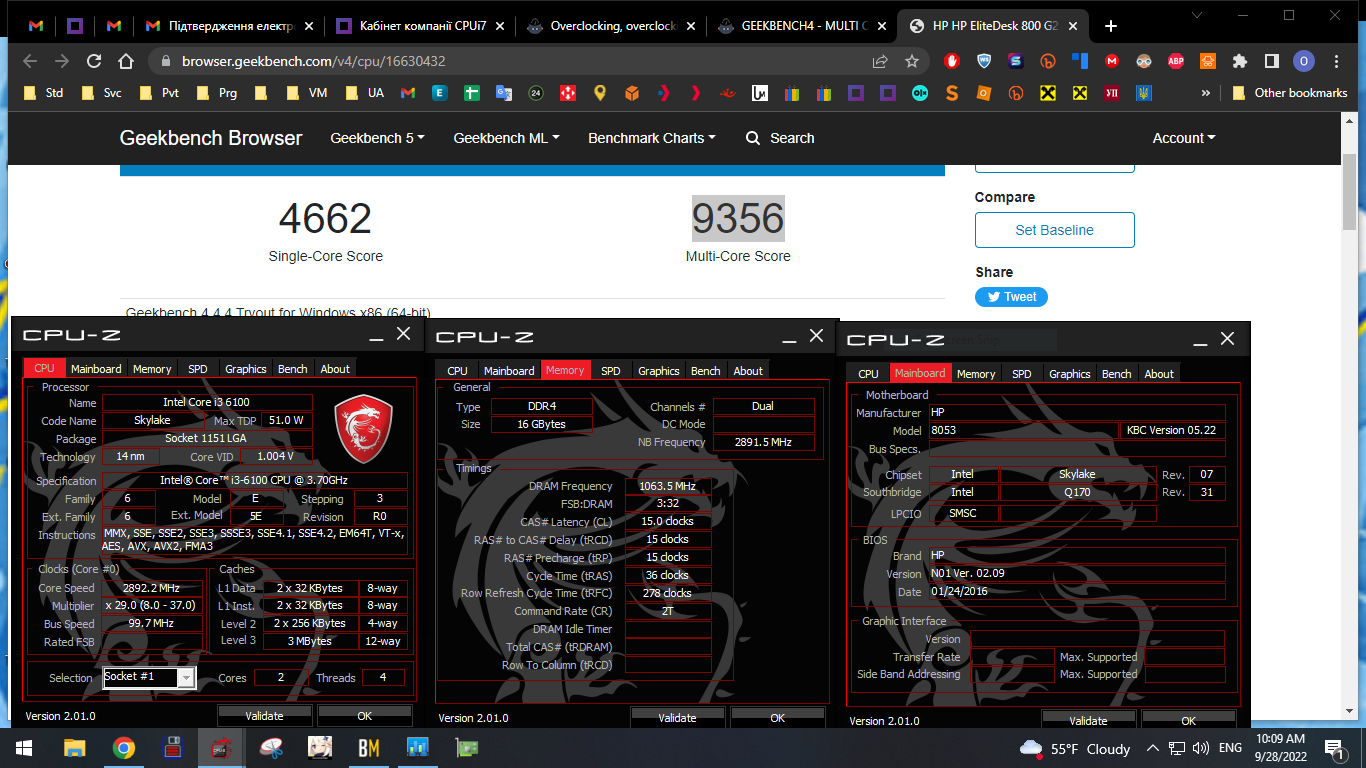This screenshot has width=1366, height=768.
Task: Click the red stop-hand extension icon
Action: tap(952, 61)
